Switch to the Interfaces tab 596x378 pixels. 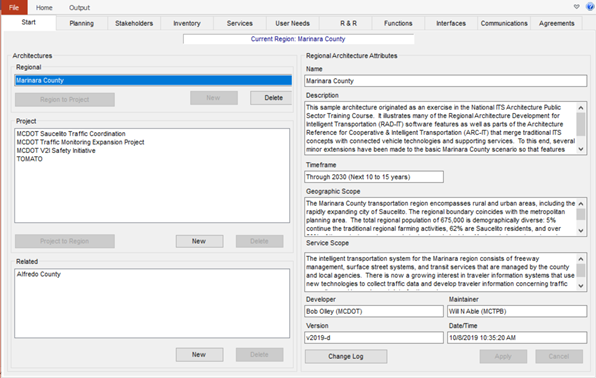coord(451,23)
